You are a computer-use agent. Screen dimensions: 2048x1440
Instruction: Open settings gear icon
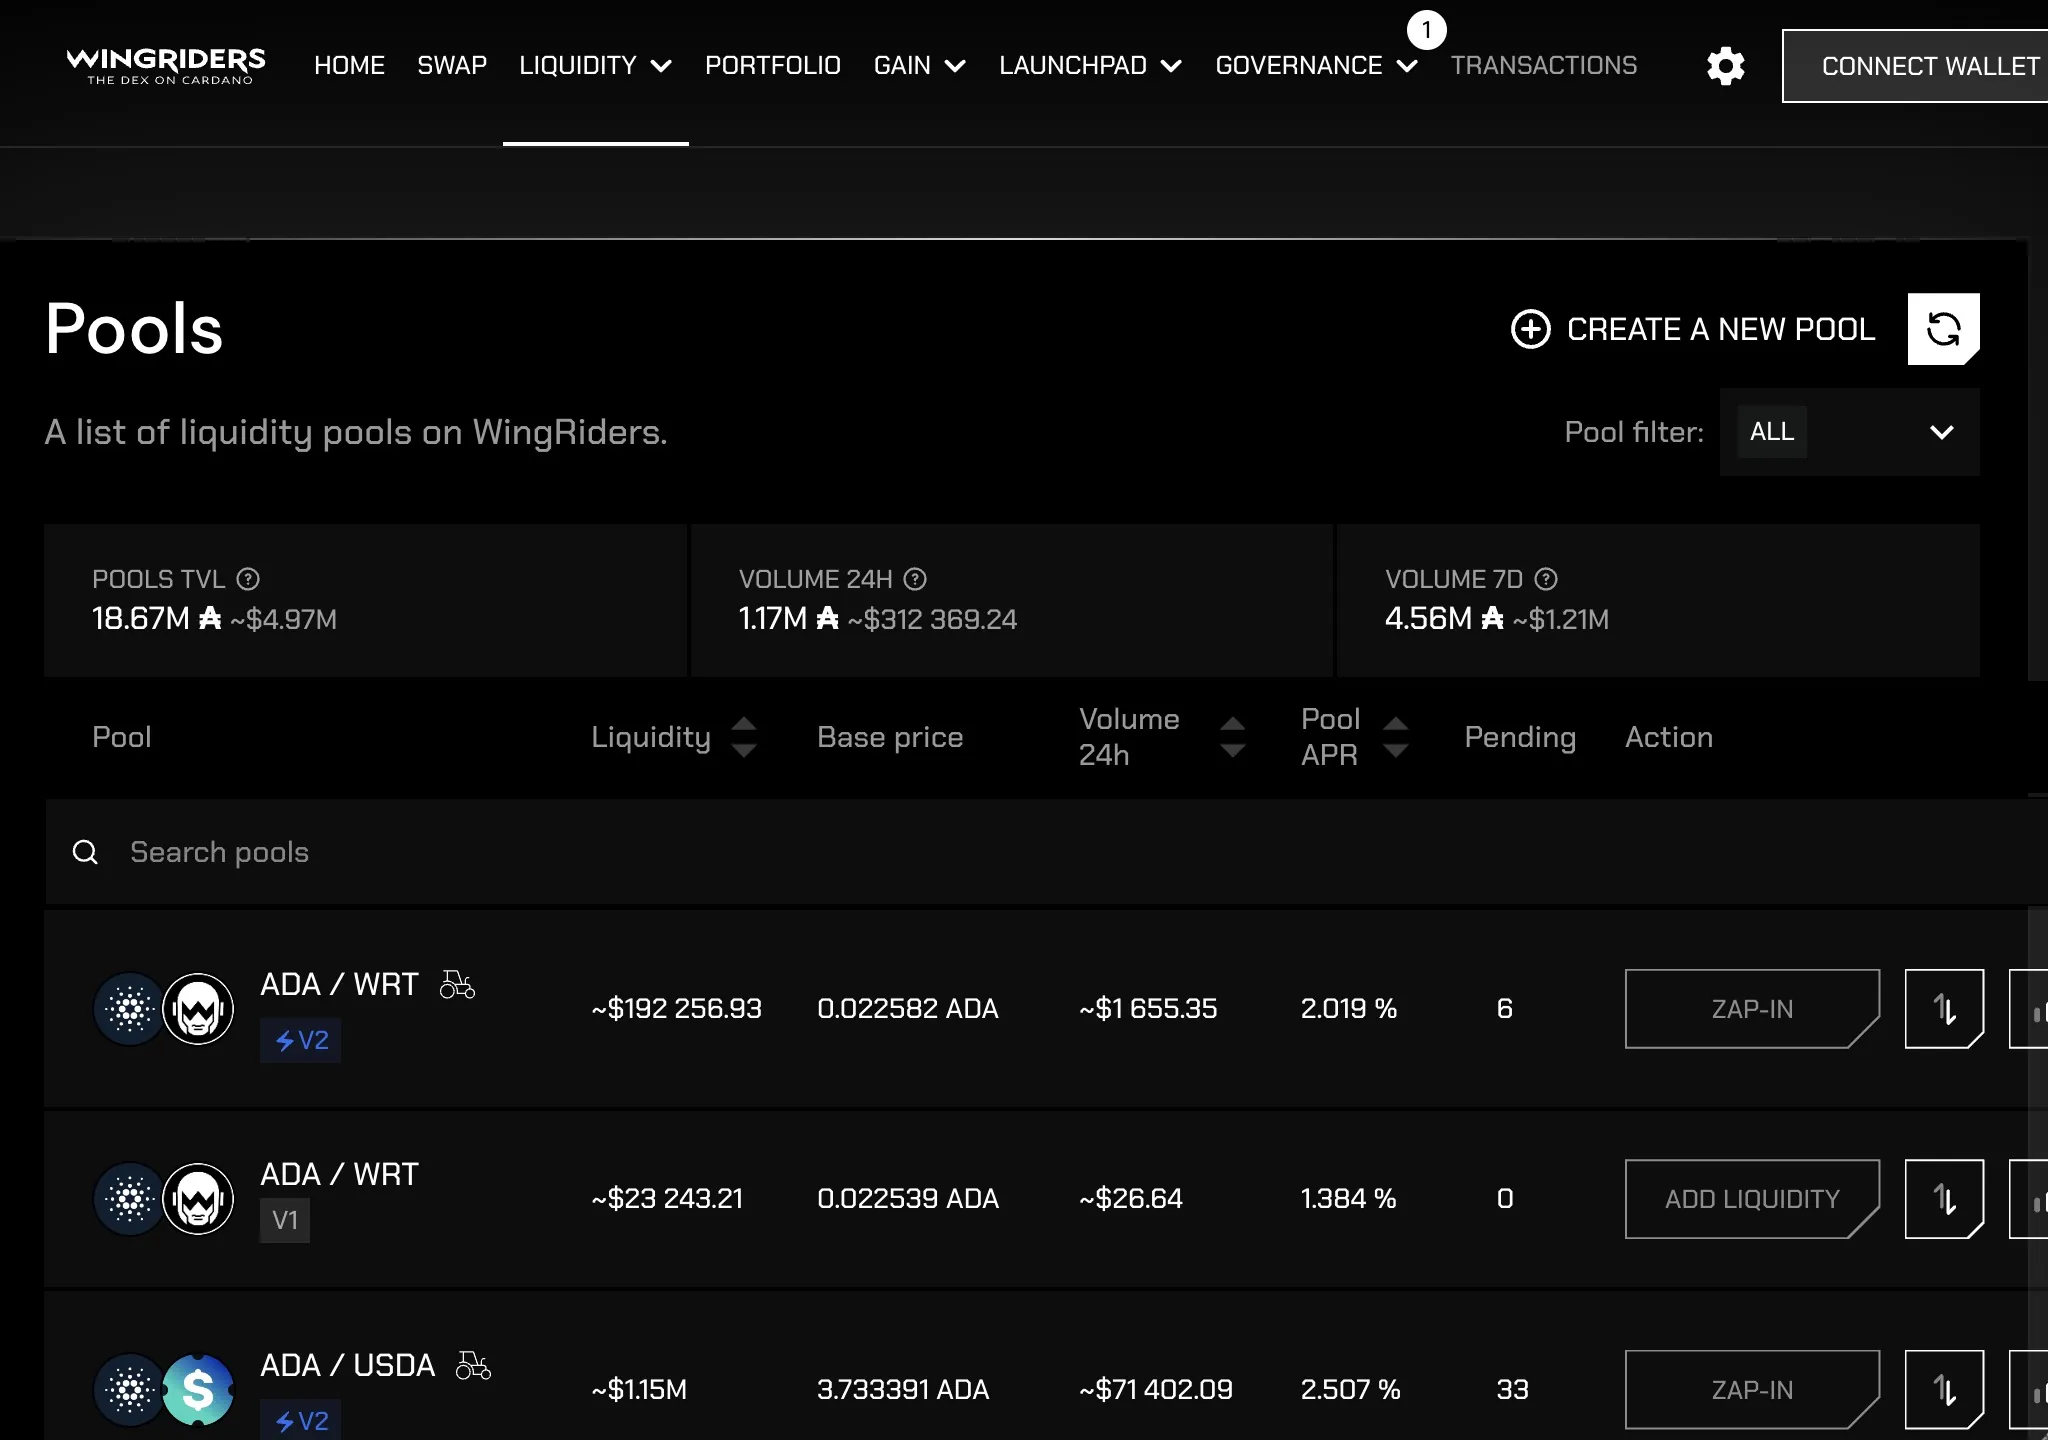(1725, 66)
